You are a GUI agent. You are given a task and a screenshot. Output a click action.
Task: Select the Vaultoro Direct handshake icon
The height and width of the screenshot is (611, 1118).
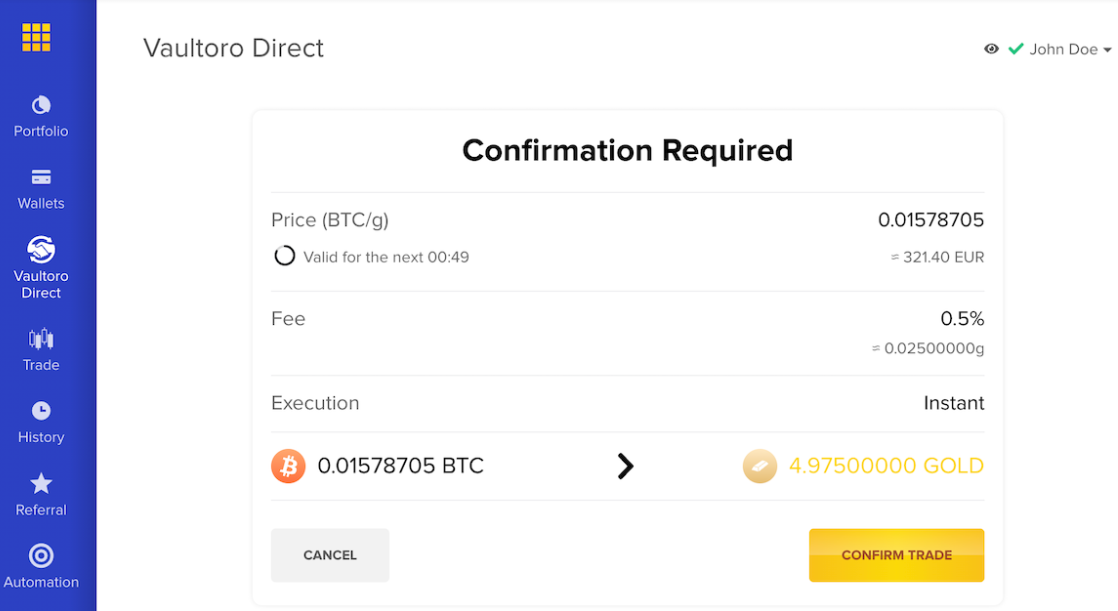(x=41, y=250)
